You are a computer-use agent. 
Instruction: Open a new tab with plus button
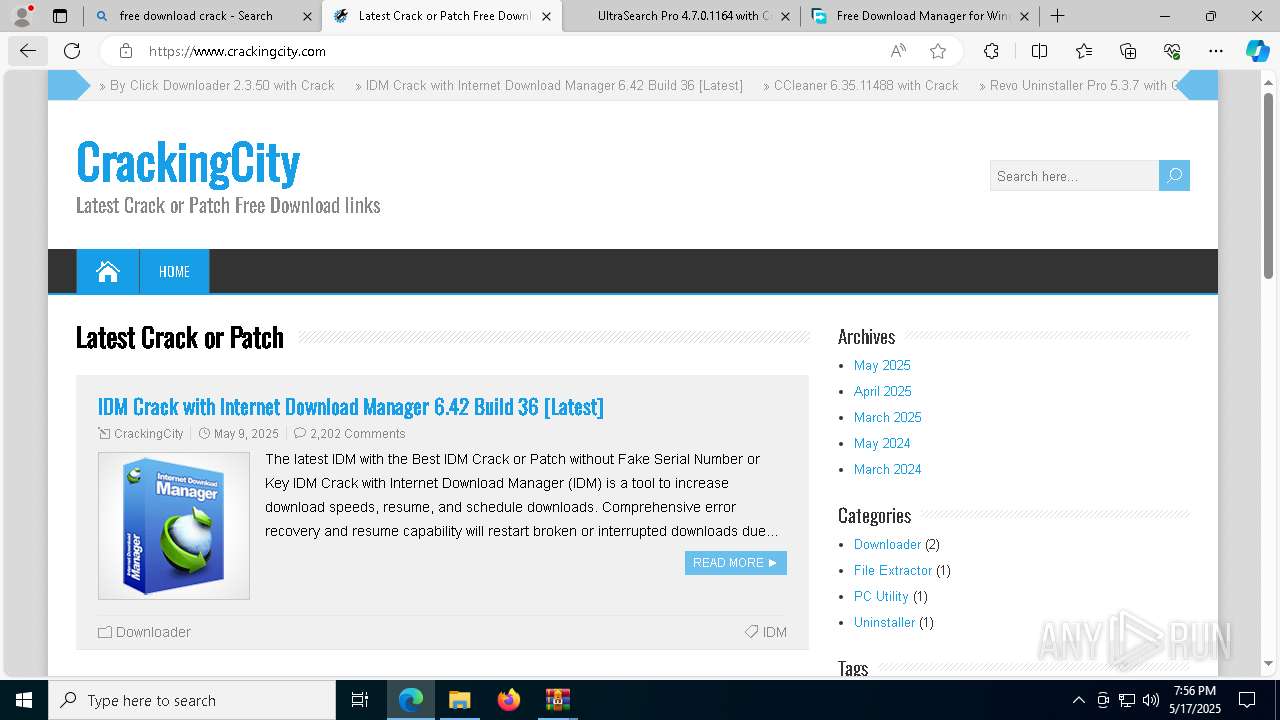1057,16
